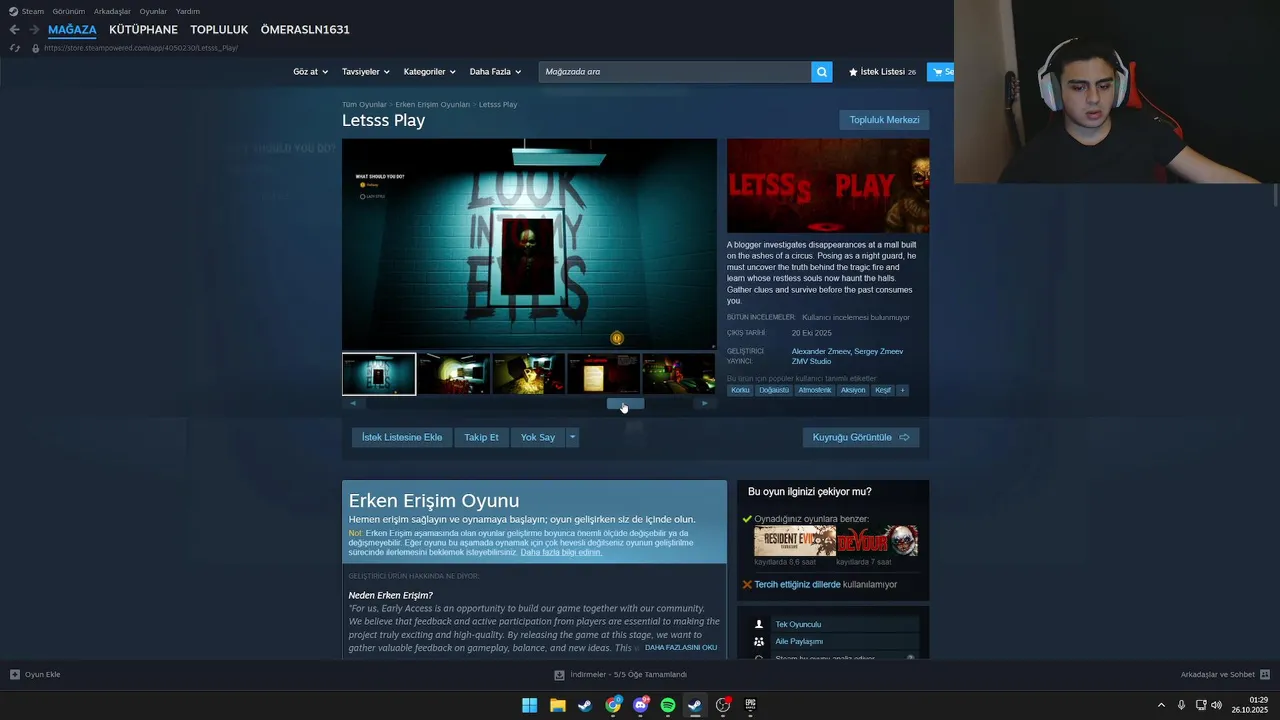Click the screenshot strip scrollbar handle
This screenshot has height=720, width=1280.
[x=625, y=403]
